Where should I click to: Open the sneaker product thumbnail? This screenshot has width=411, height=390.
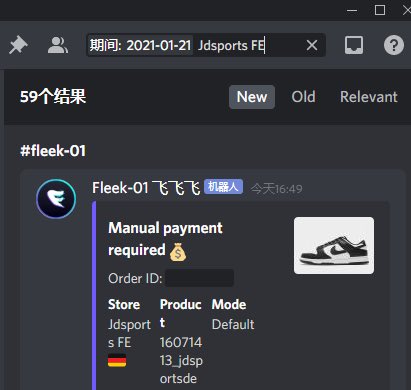tap(334, 245)
